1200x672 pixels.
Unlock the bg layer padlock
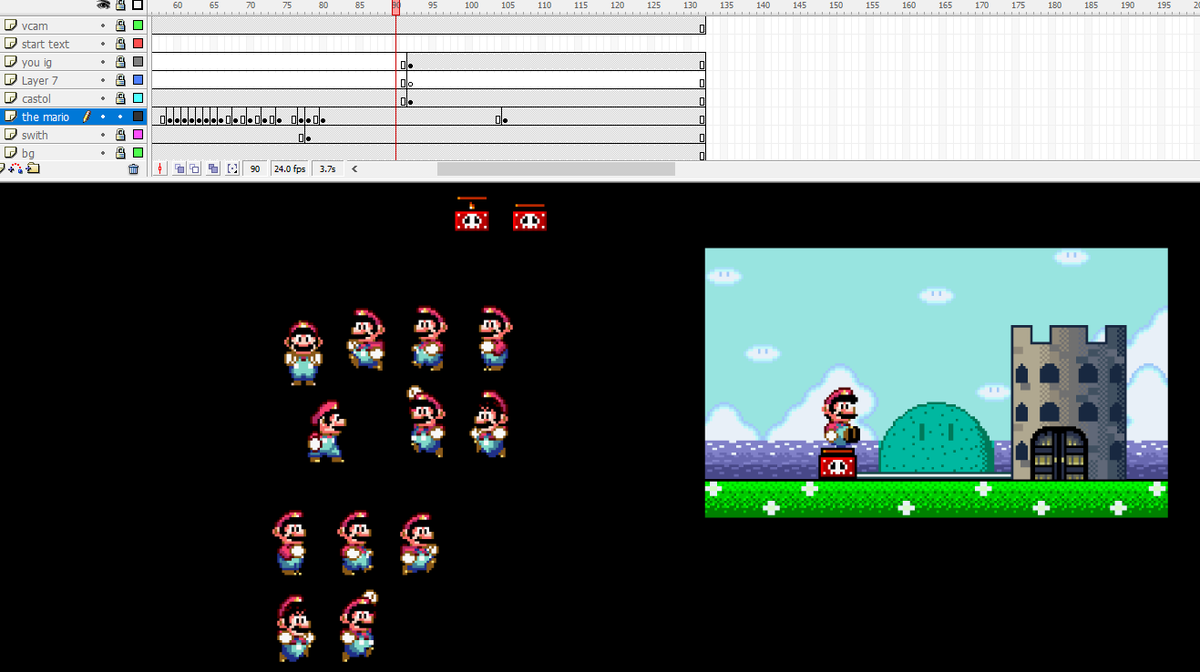[x=121, y=153]
